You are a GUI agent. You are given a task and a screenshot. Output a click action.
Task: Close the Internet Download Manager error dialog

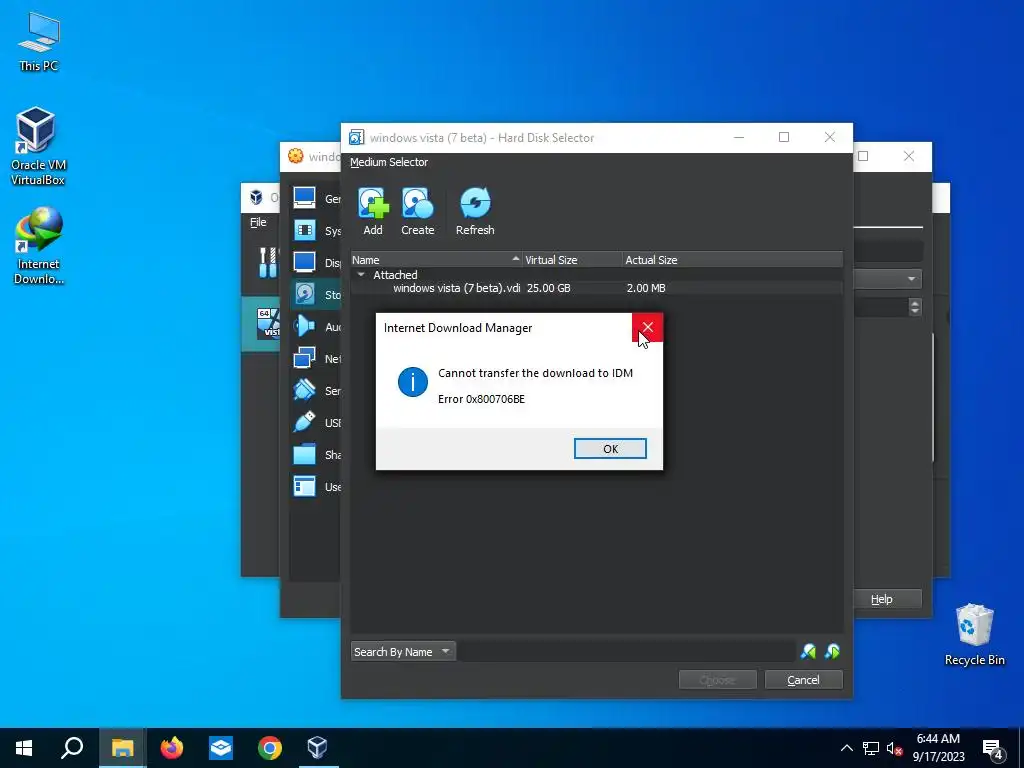[647, 327]
